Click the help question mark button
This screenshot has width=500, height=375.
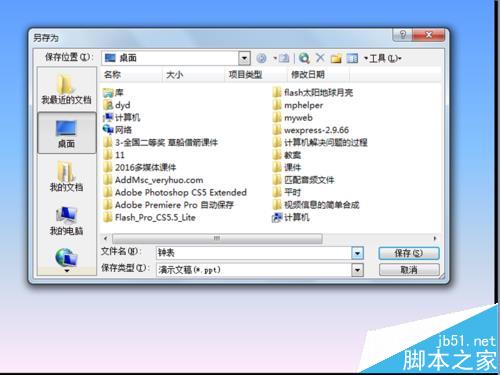tap(403, 35)
